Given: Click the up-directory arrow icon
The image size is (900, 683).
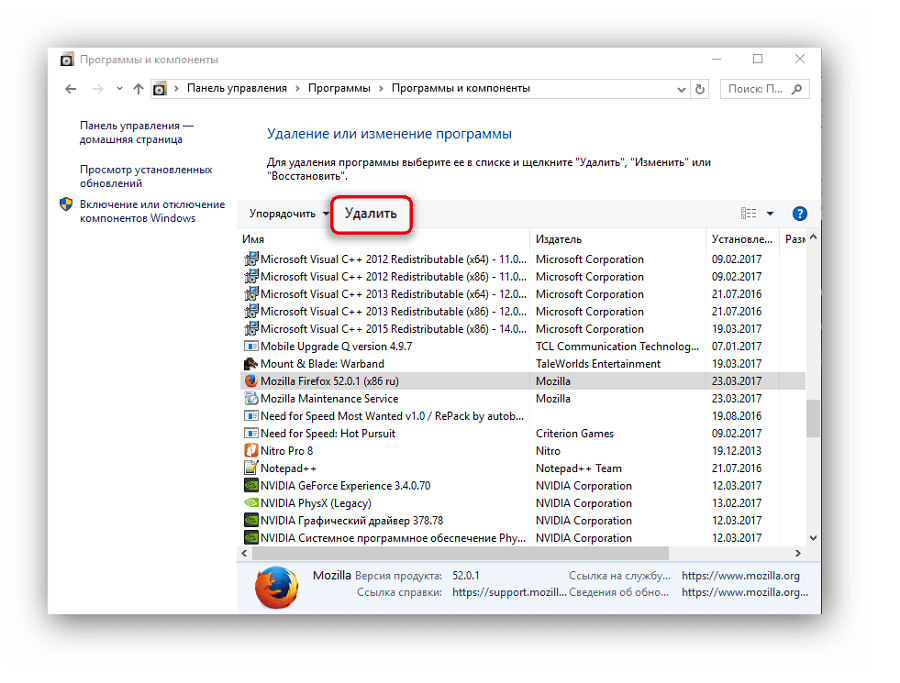Looking at the screenshot, I should tap(137, 89).
